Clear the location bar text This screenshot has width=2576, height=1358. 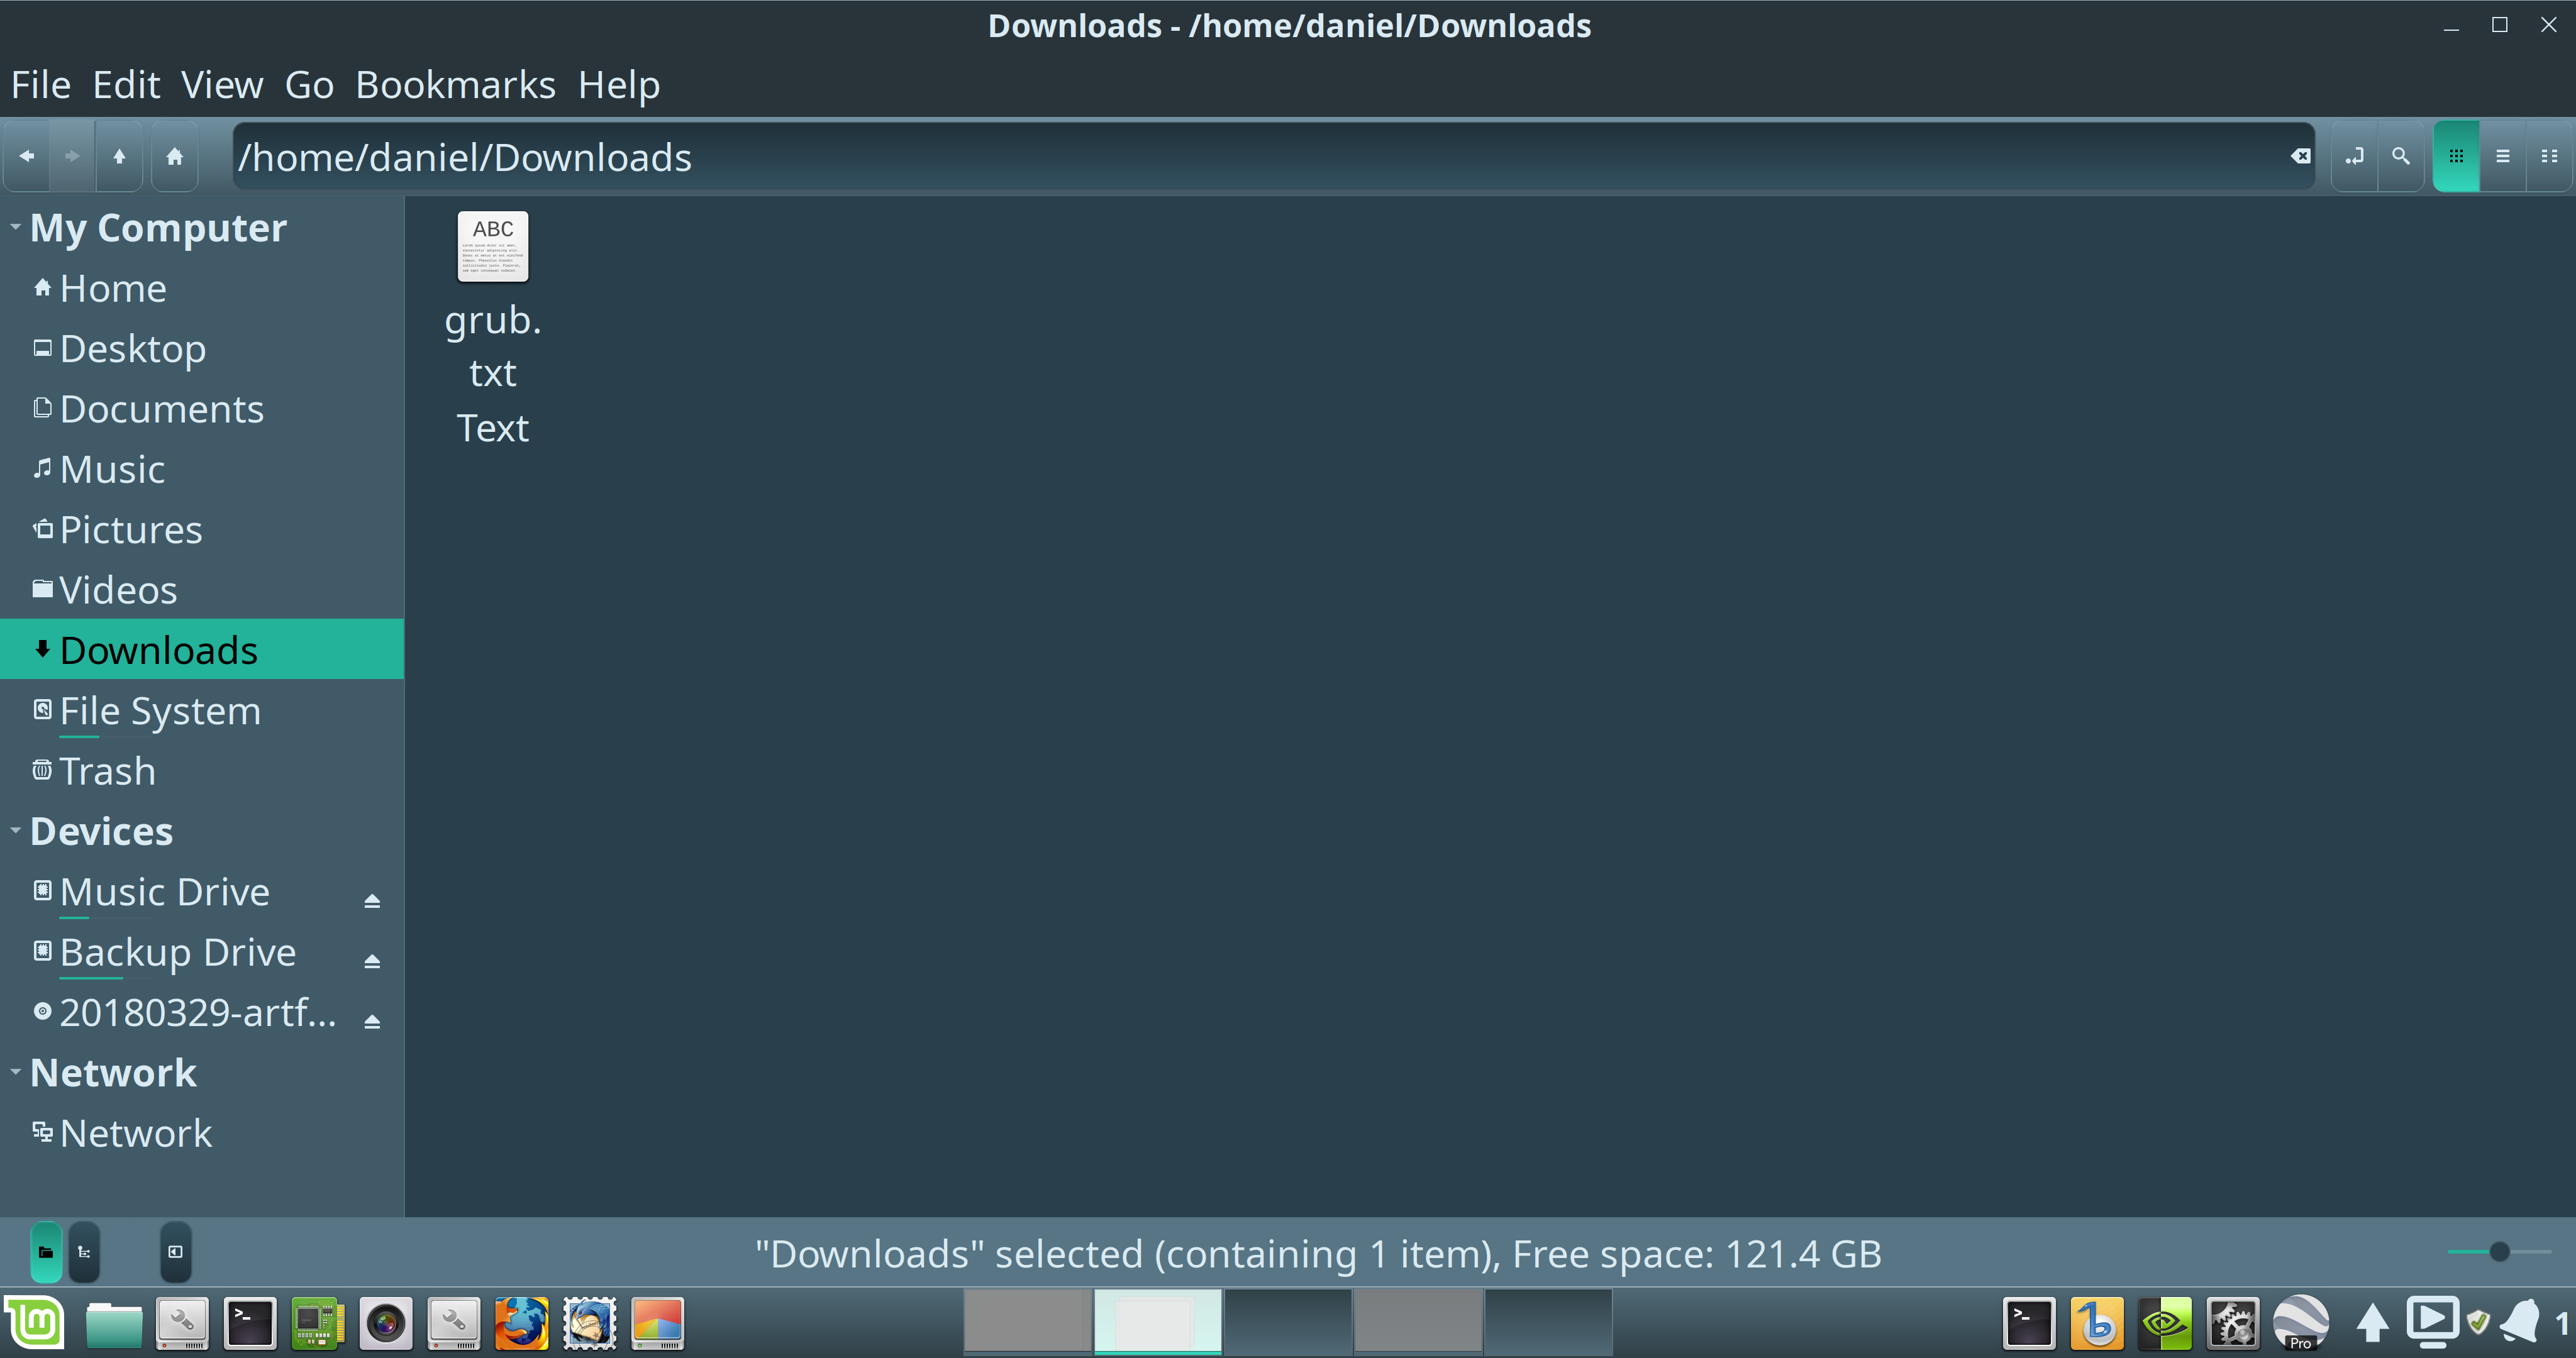[2300, 156]
